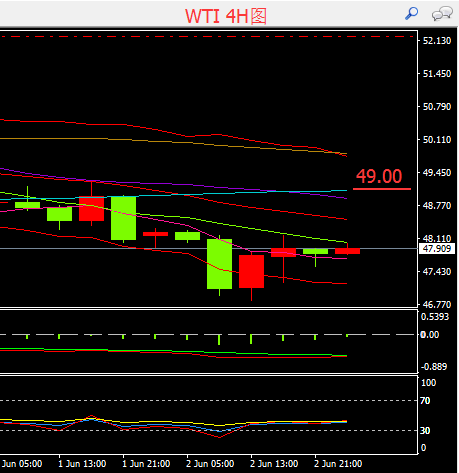The height and width of the screenshot is (473, 459).
Task: Click the blue magnifier search icon
Action: 411,14
